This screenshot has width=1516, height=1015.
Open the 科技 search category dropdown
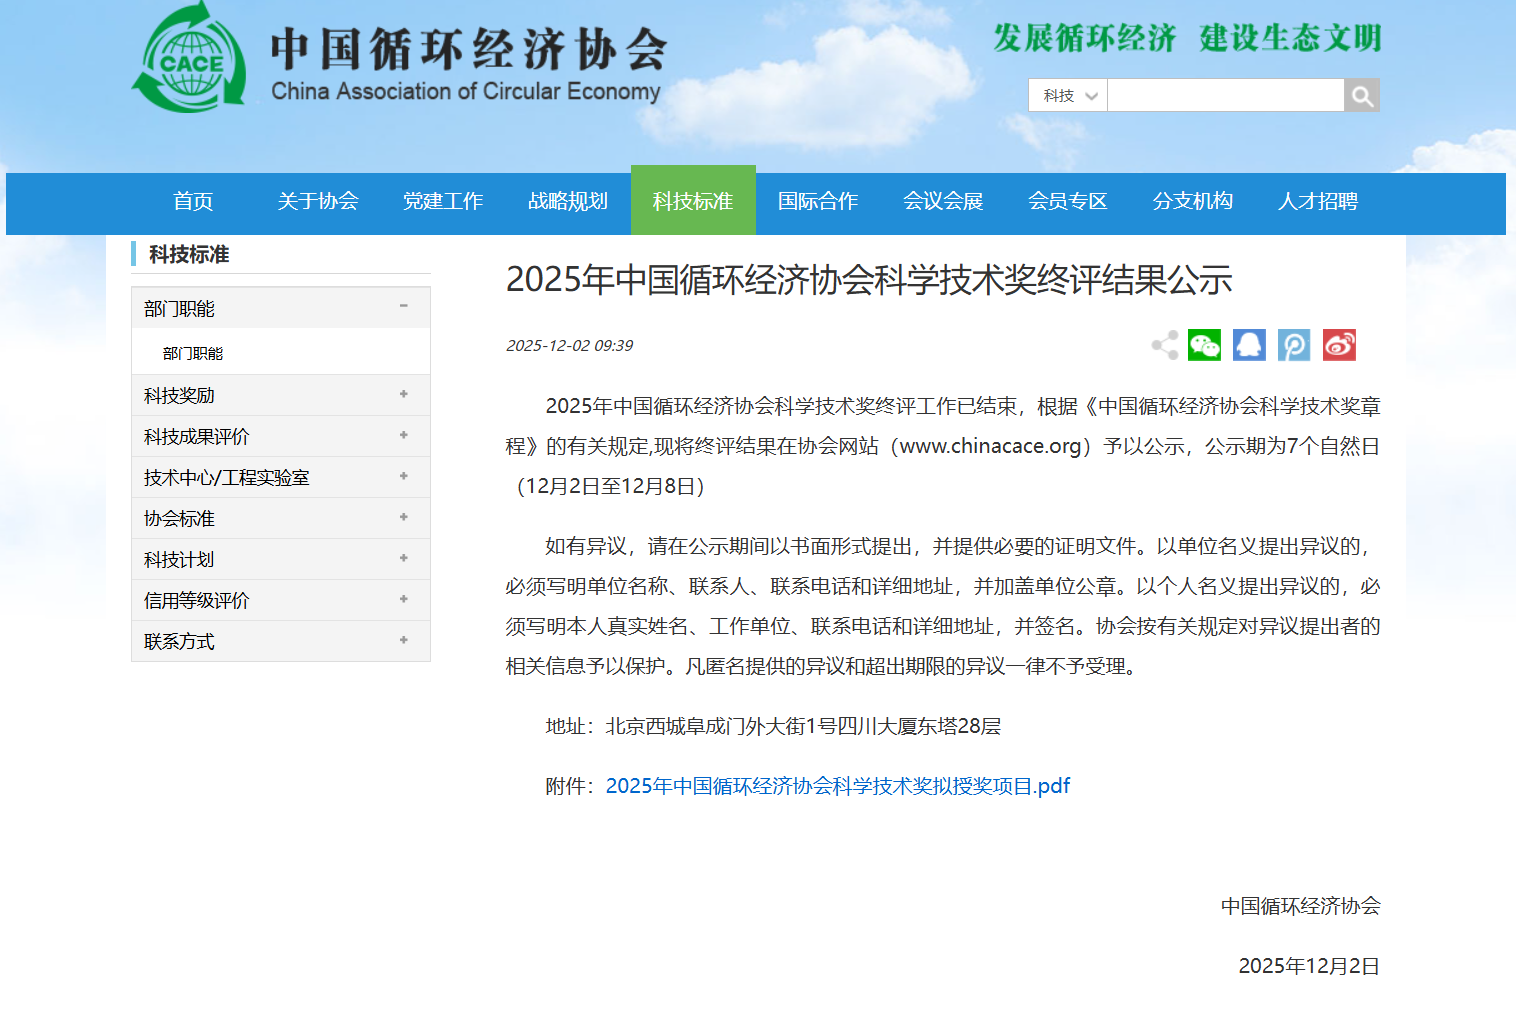tap(1068, 95)
